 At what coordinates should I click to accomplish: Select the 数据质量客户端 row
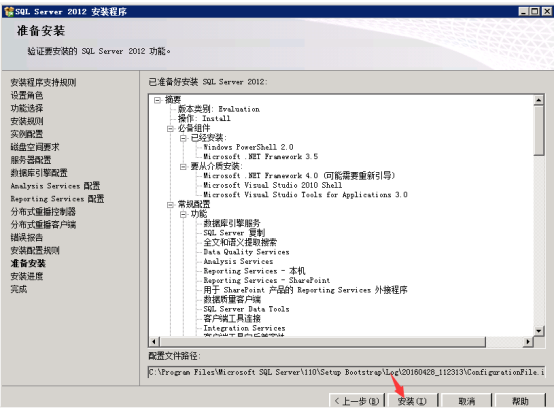pyautogui.click(x=232, y=300)
